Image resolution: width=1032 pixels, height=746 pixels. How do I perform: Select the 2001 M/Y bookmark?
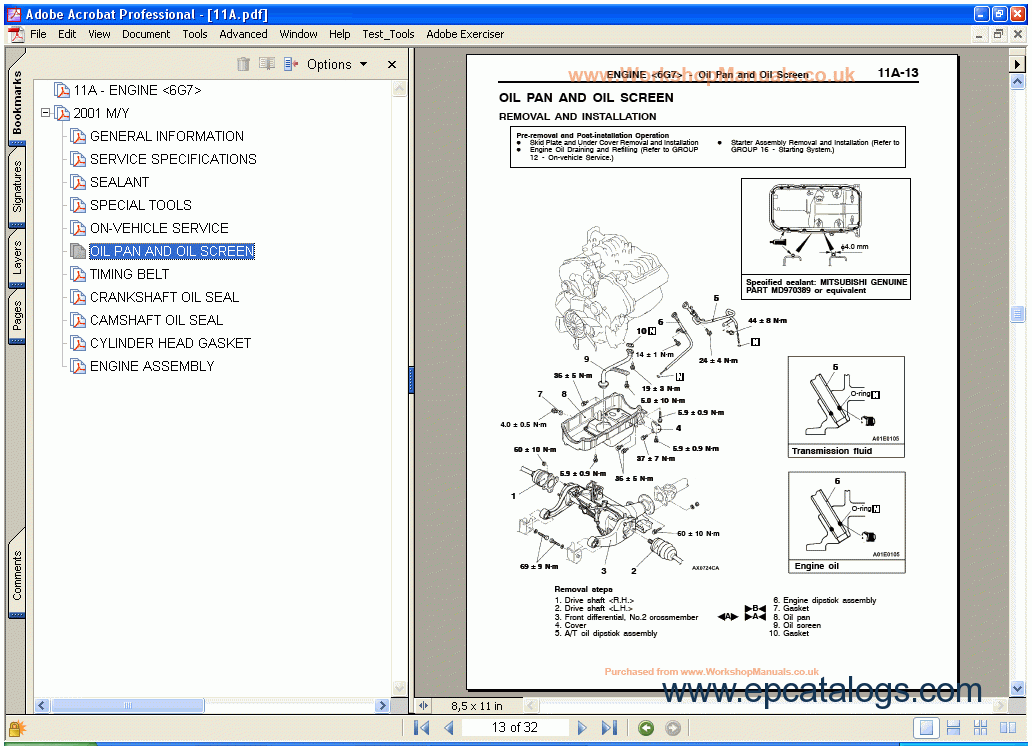[101, 113]
